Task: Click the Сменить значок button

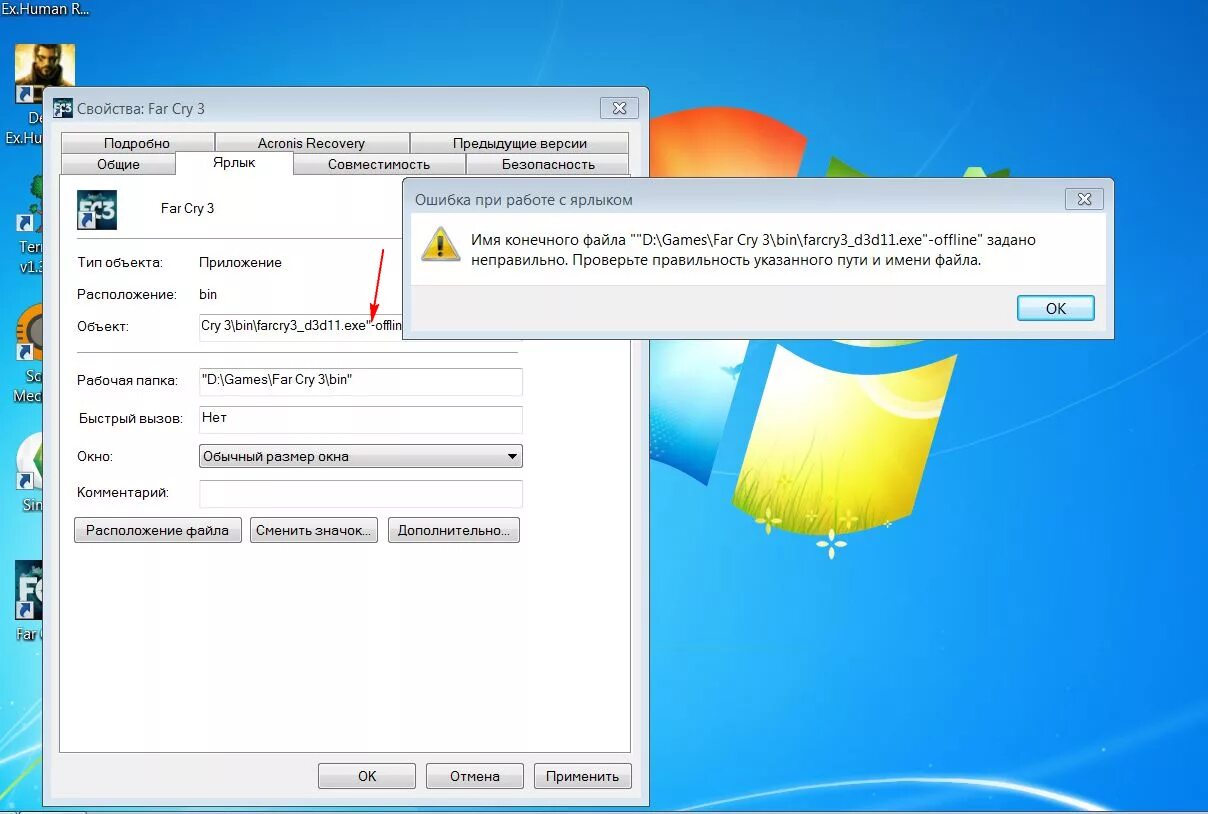Action: coord(315,530)
